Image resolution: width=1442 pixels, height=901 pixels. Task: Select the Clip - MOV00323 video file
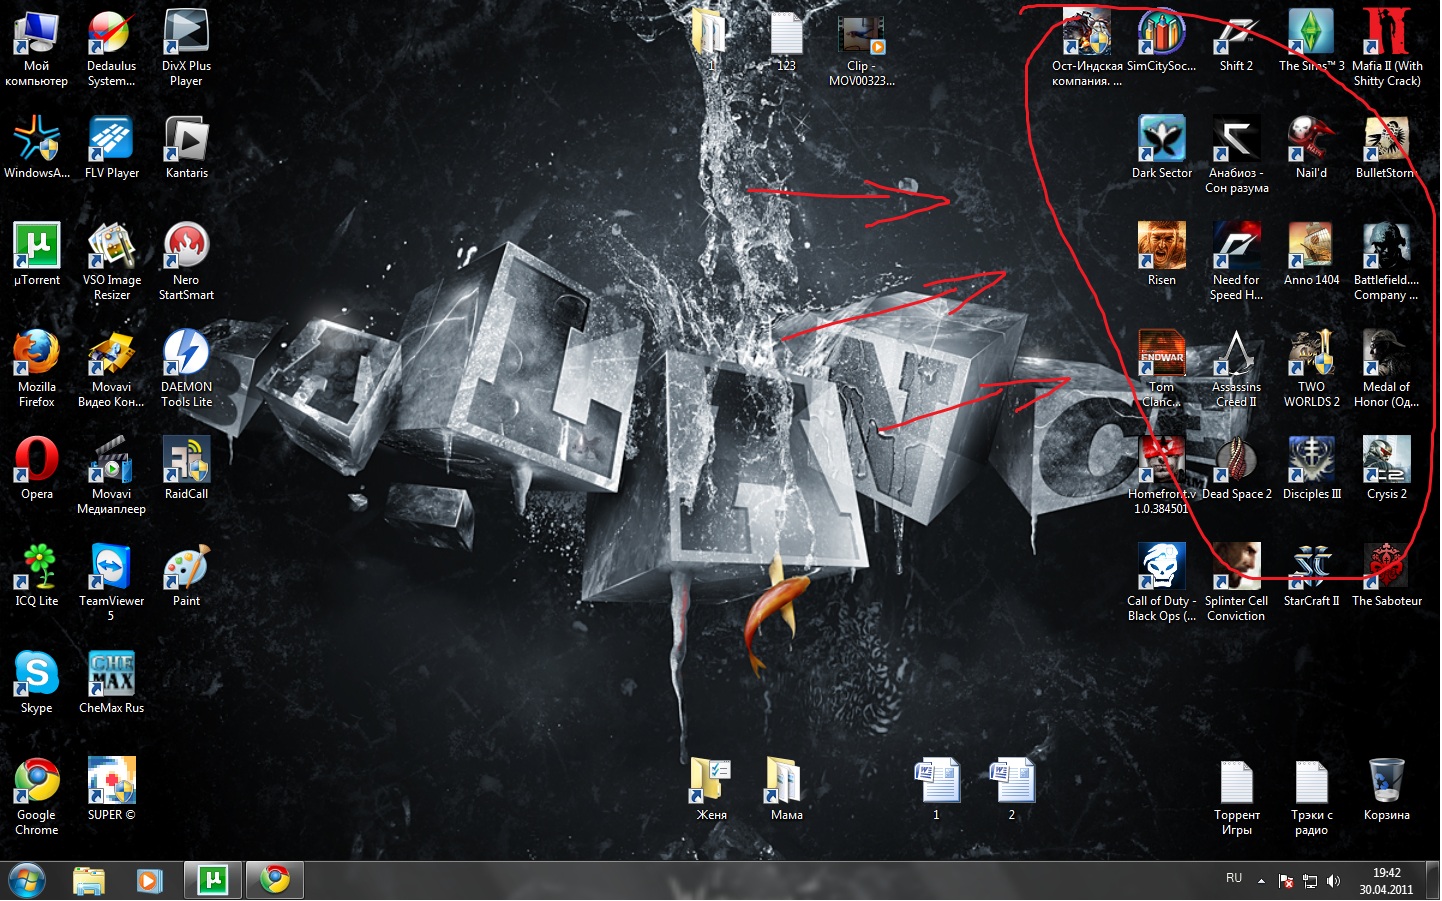(861, 49)
